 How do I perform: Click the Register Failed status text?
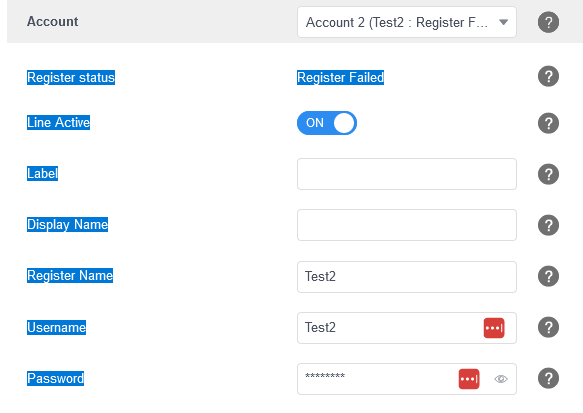click(340, 77)
